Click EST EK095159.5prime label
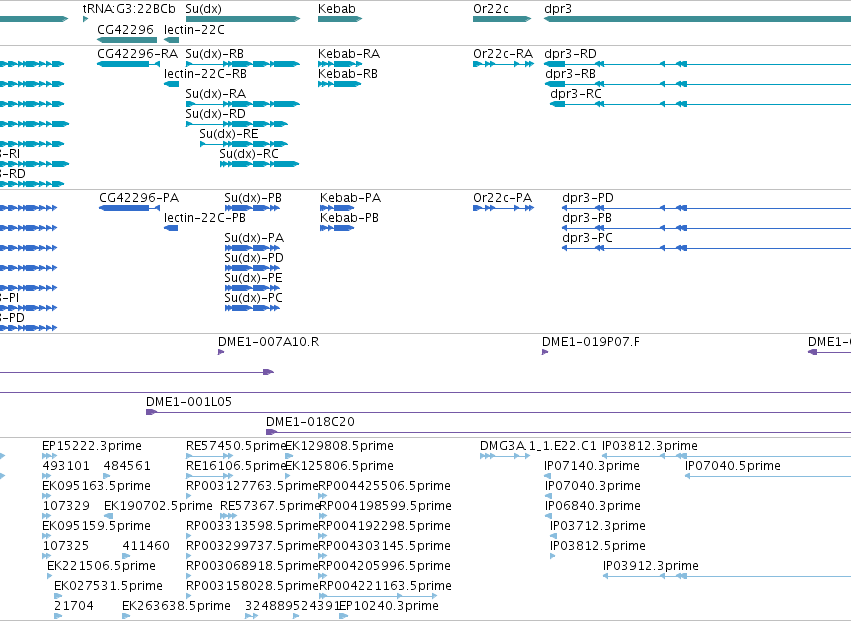851x621 pixels. click(97, 527)
